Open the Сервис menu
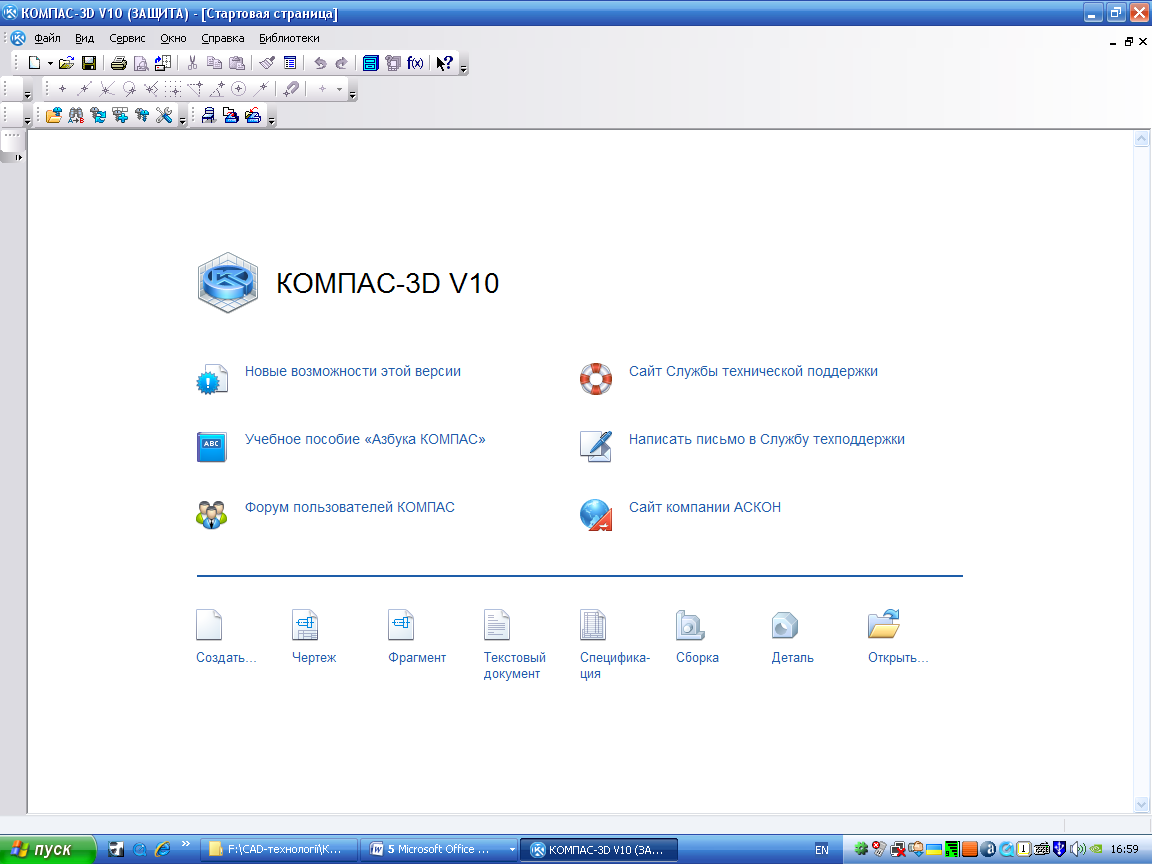Screen dimensions: 1152x864 pos(127,38)
